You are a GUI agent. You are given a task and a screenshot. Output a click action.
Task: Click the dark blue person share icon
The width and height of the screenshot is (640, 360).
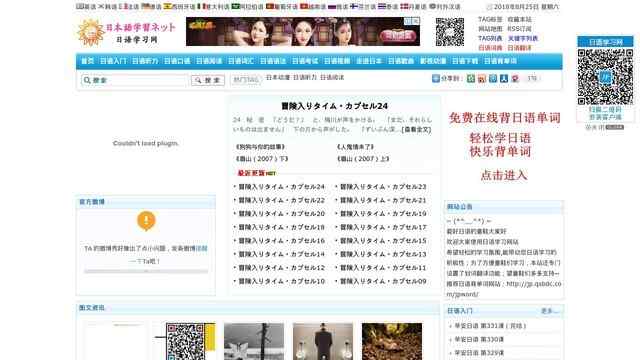pyautogui.click(x=504, y=78)
